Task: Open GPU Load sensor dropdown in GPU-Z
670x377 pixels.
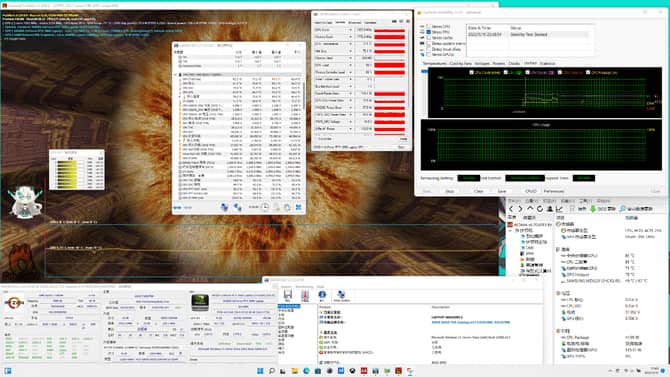Action: pos(350,65)
